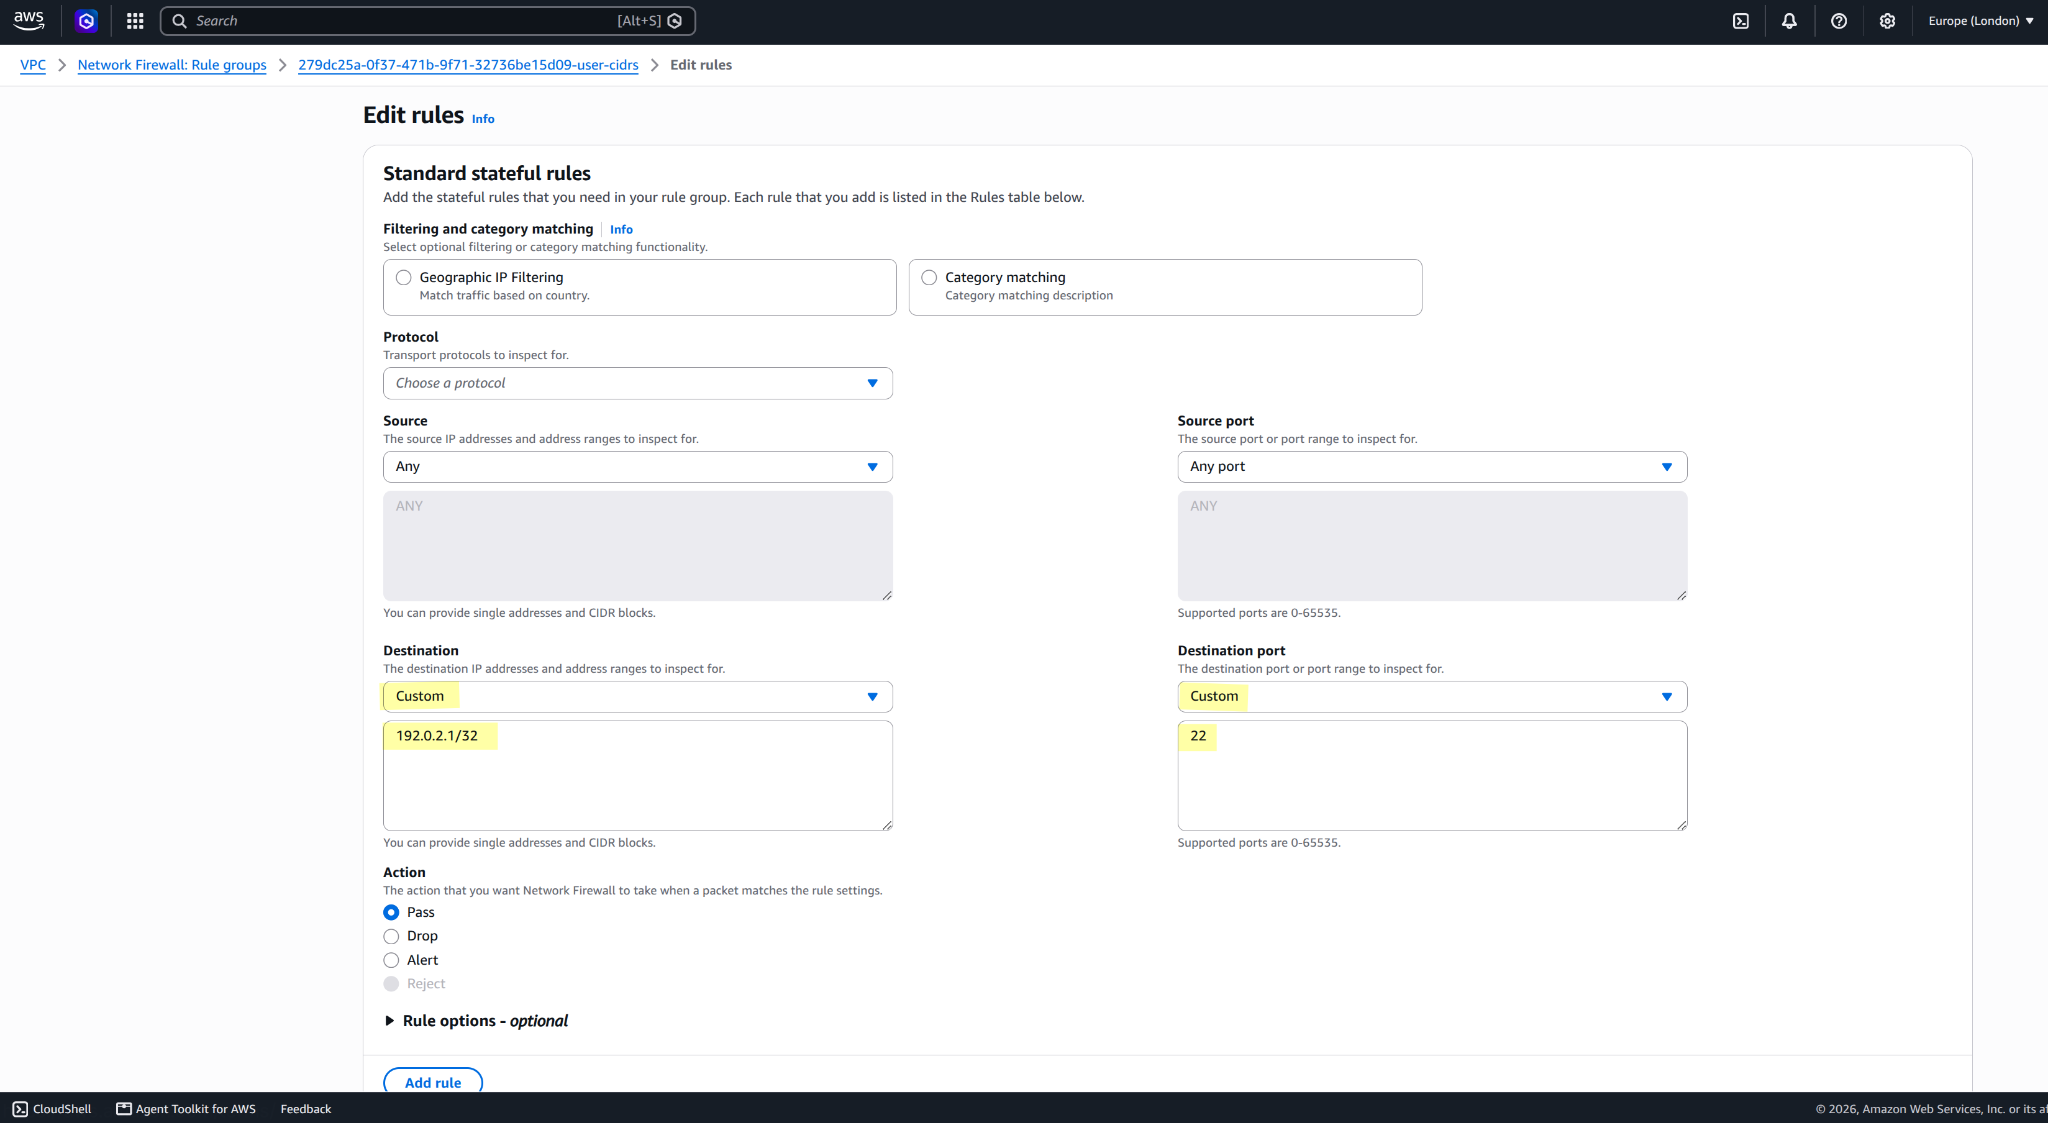Image resolution: width=2048 pixels, height=1123 pixels.
Task: Click the search magnifier icon
Action: point(180,21)
